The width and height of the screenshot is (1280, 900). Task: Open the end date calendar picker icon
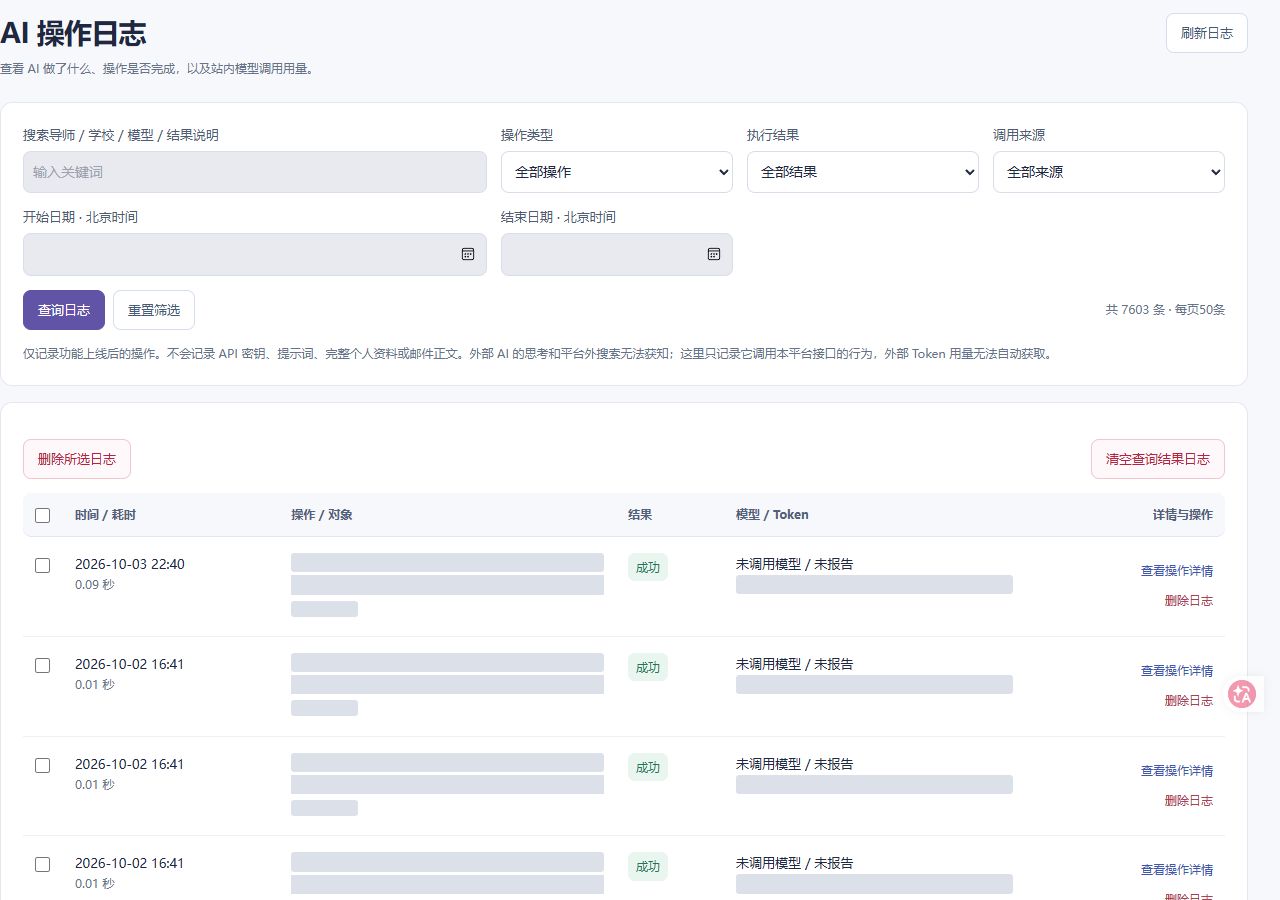point(714,254)
